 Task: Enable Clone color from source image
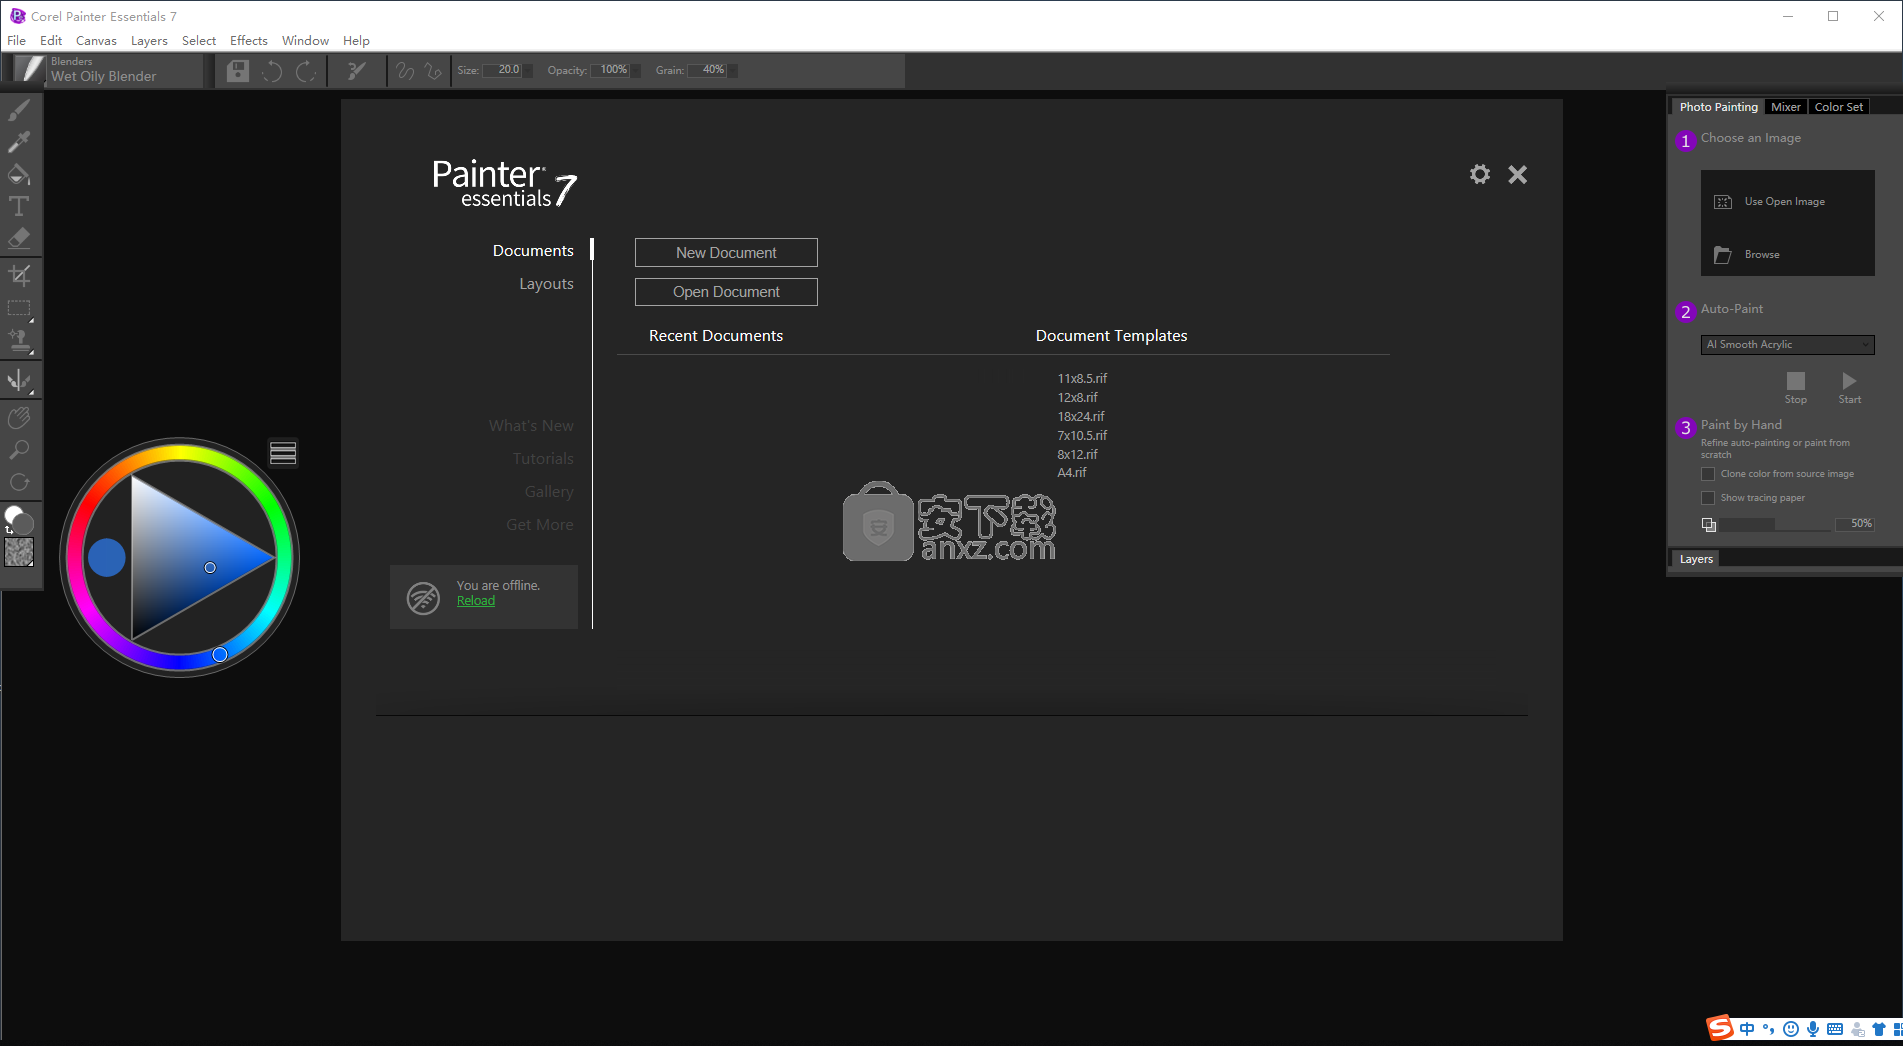tap(1708, 474)
